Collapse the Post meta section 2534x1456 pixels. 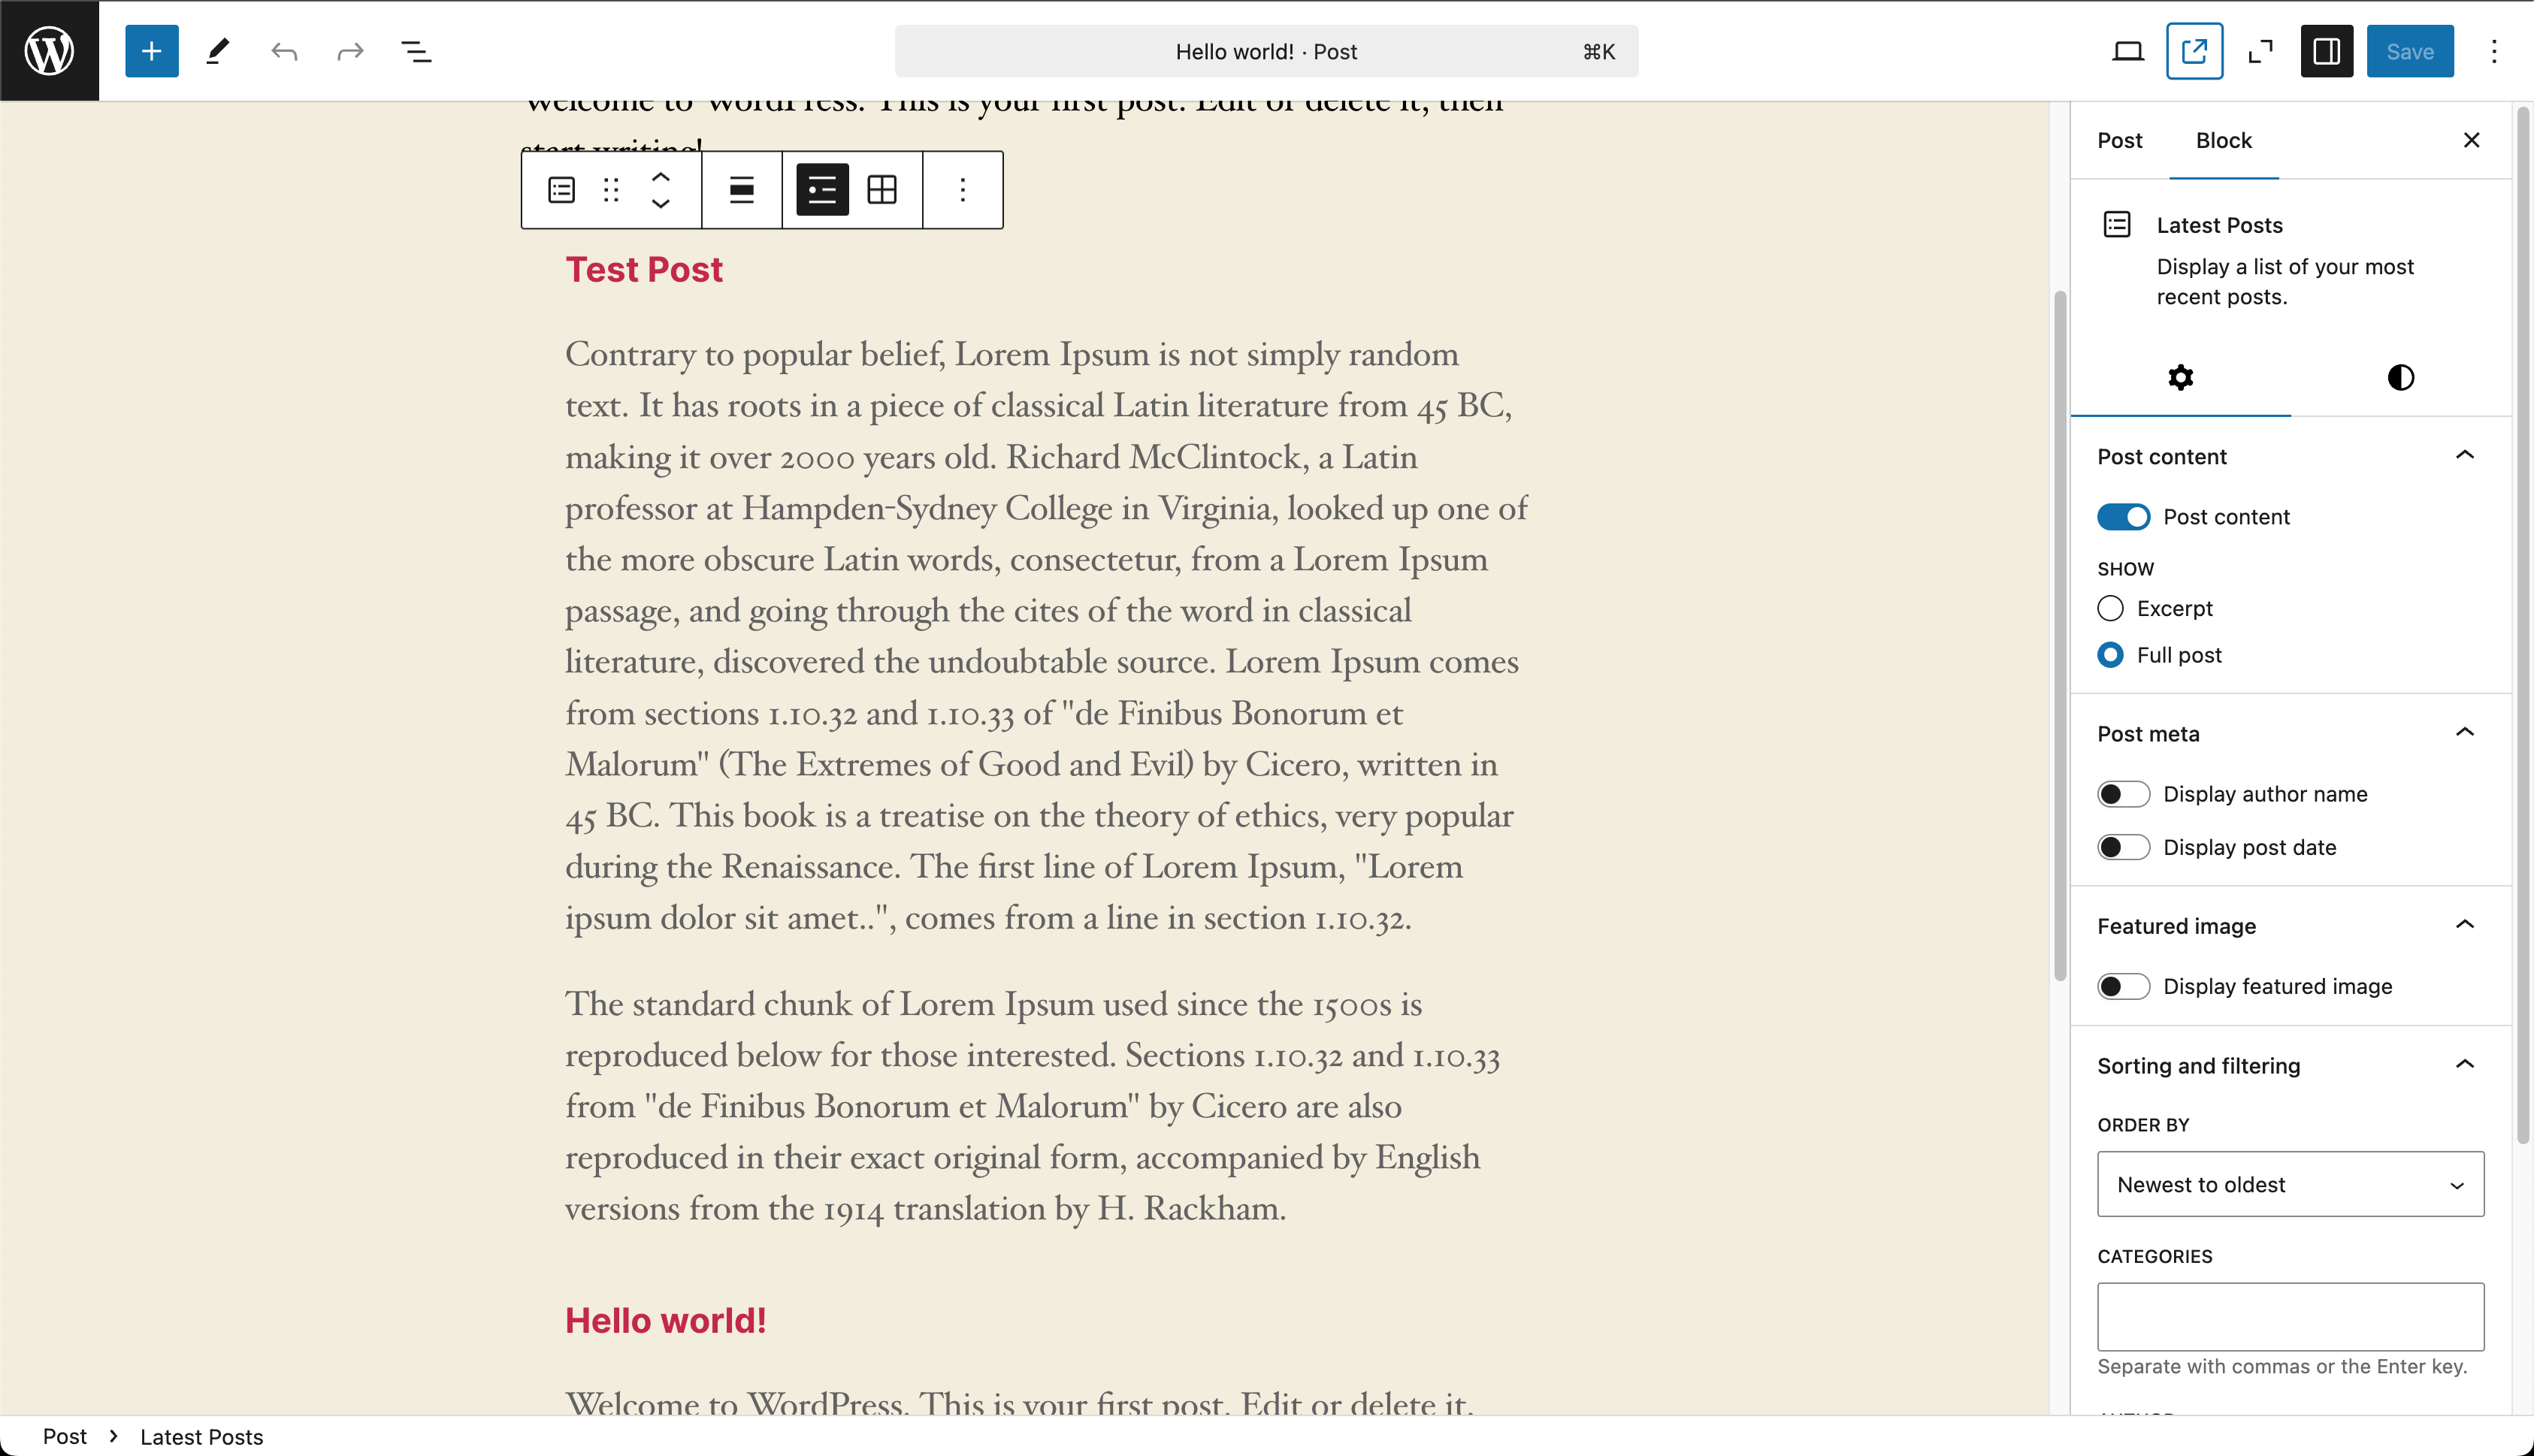(x=2464, y=733)
